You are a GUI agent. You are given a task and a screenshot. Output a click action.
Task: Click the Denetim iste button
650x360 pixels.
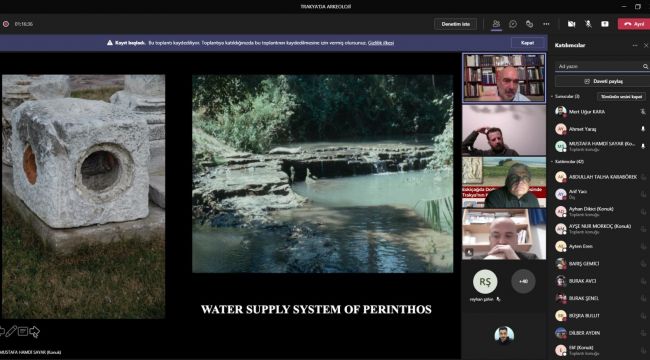pyautogui.click(x=456, y=24)
